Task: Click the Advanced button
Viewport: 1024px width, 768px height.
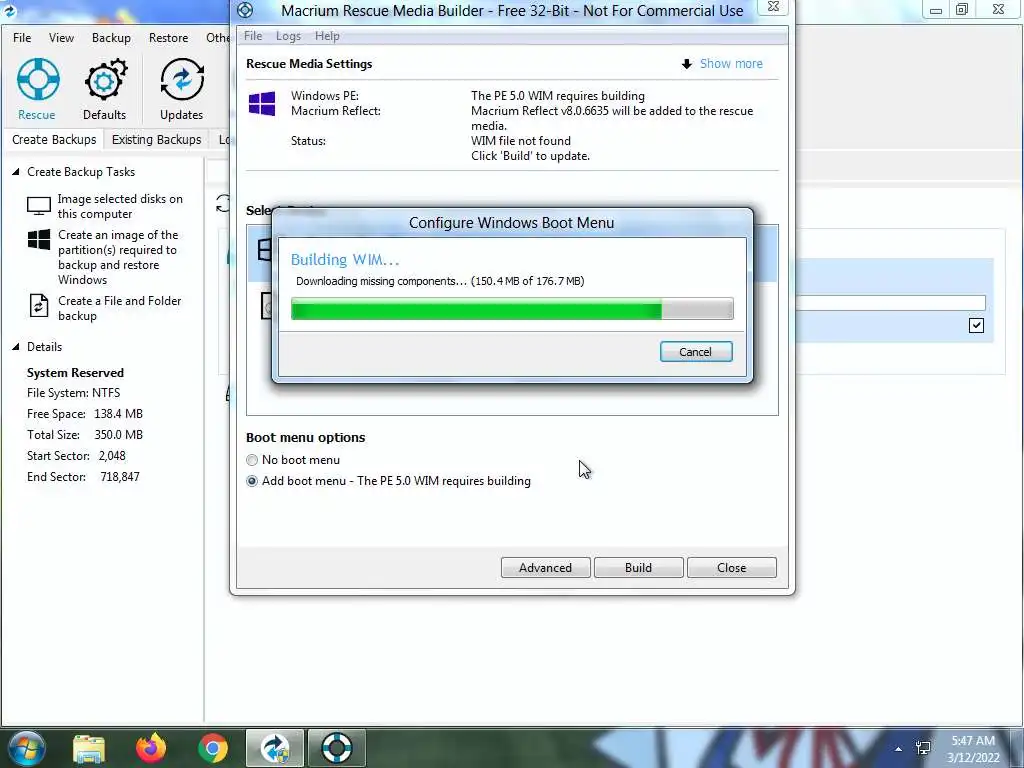Action: click(x=545, y=568)
